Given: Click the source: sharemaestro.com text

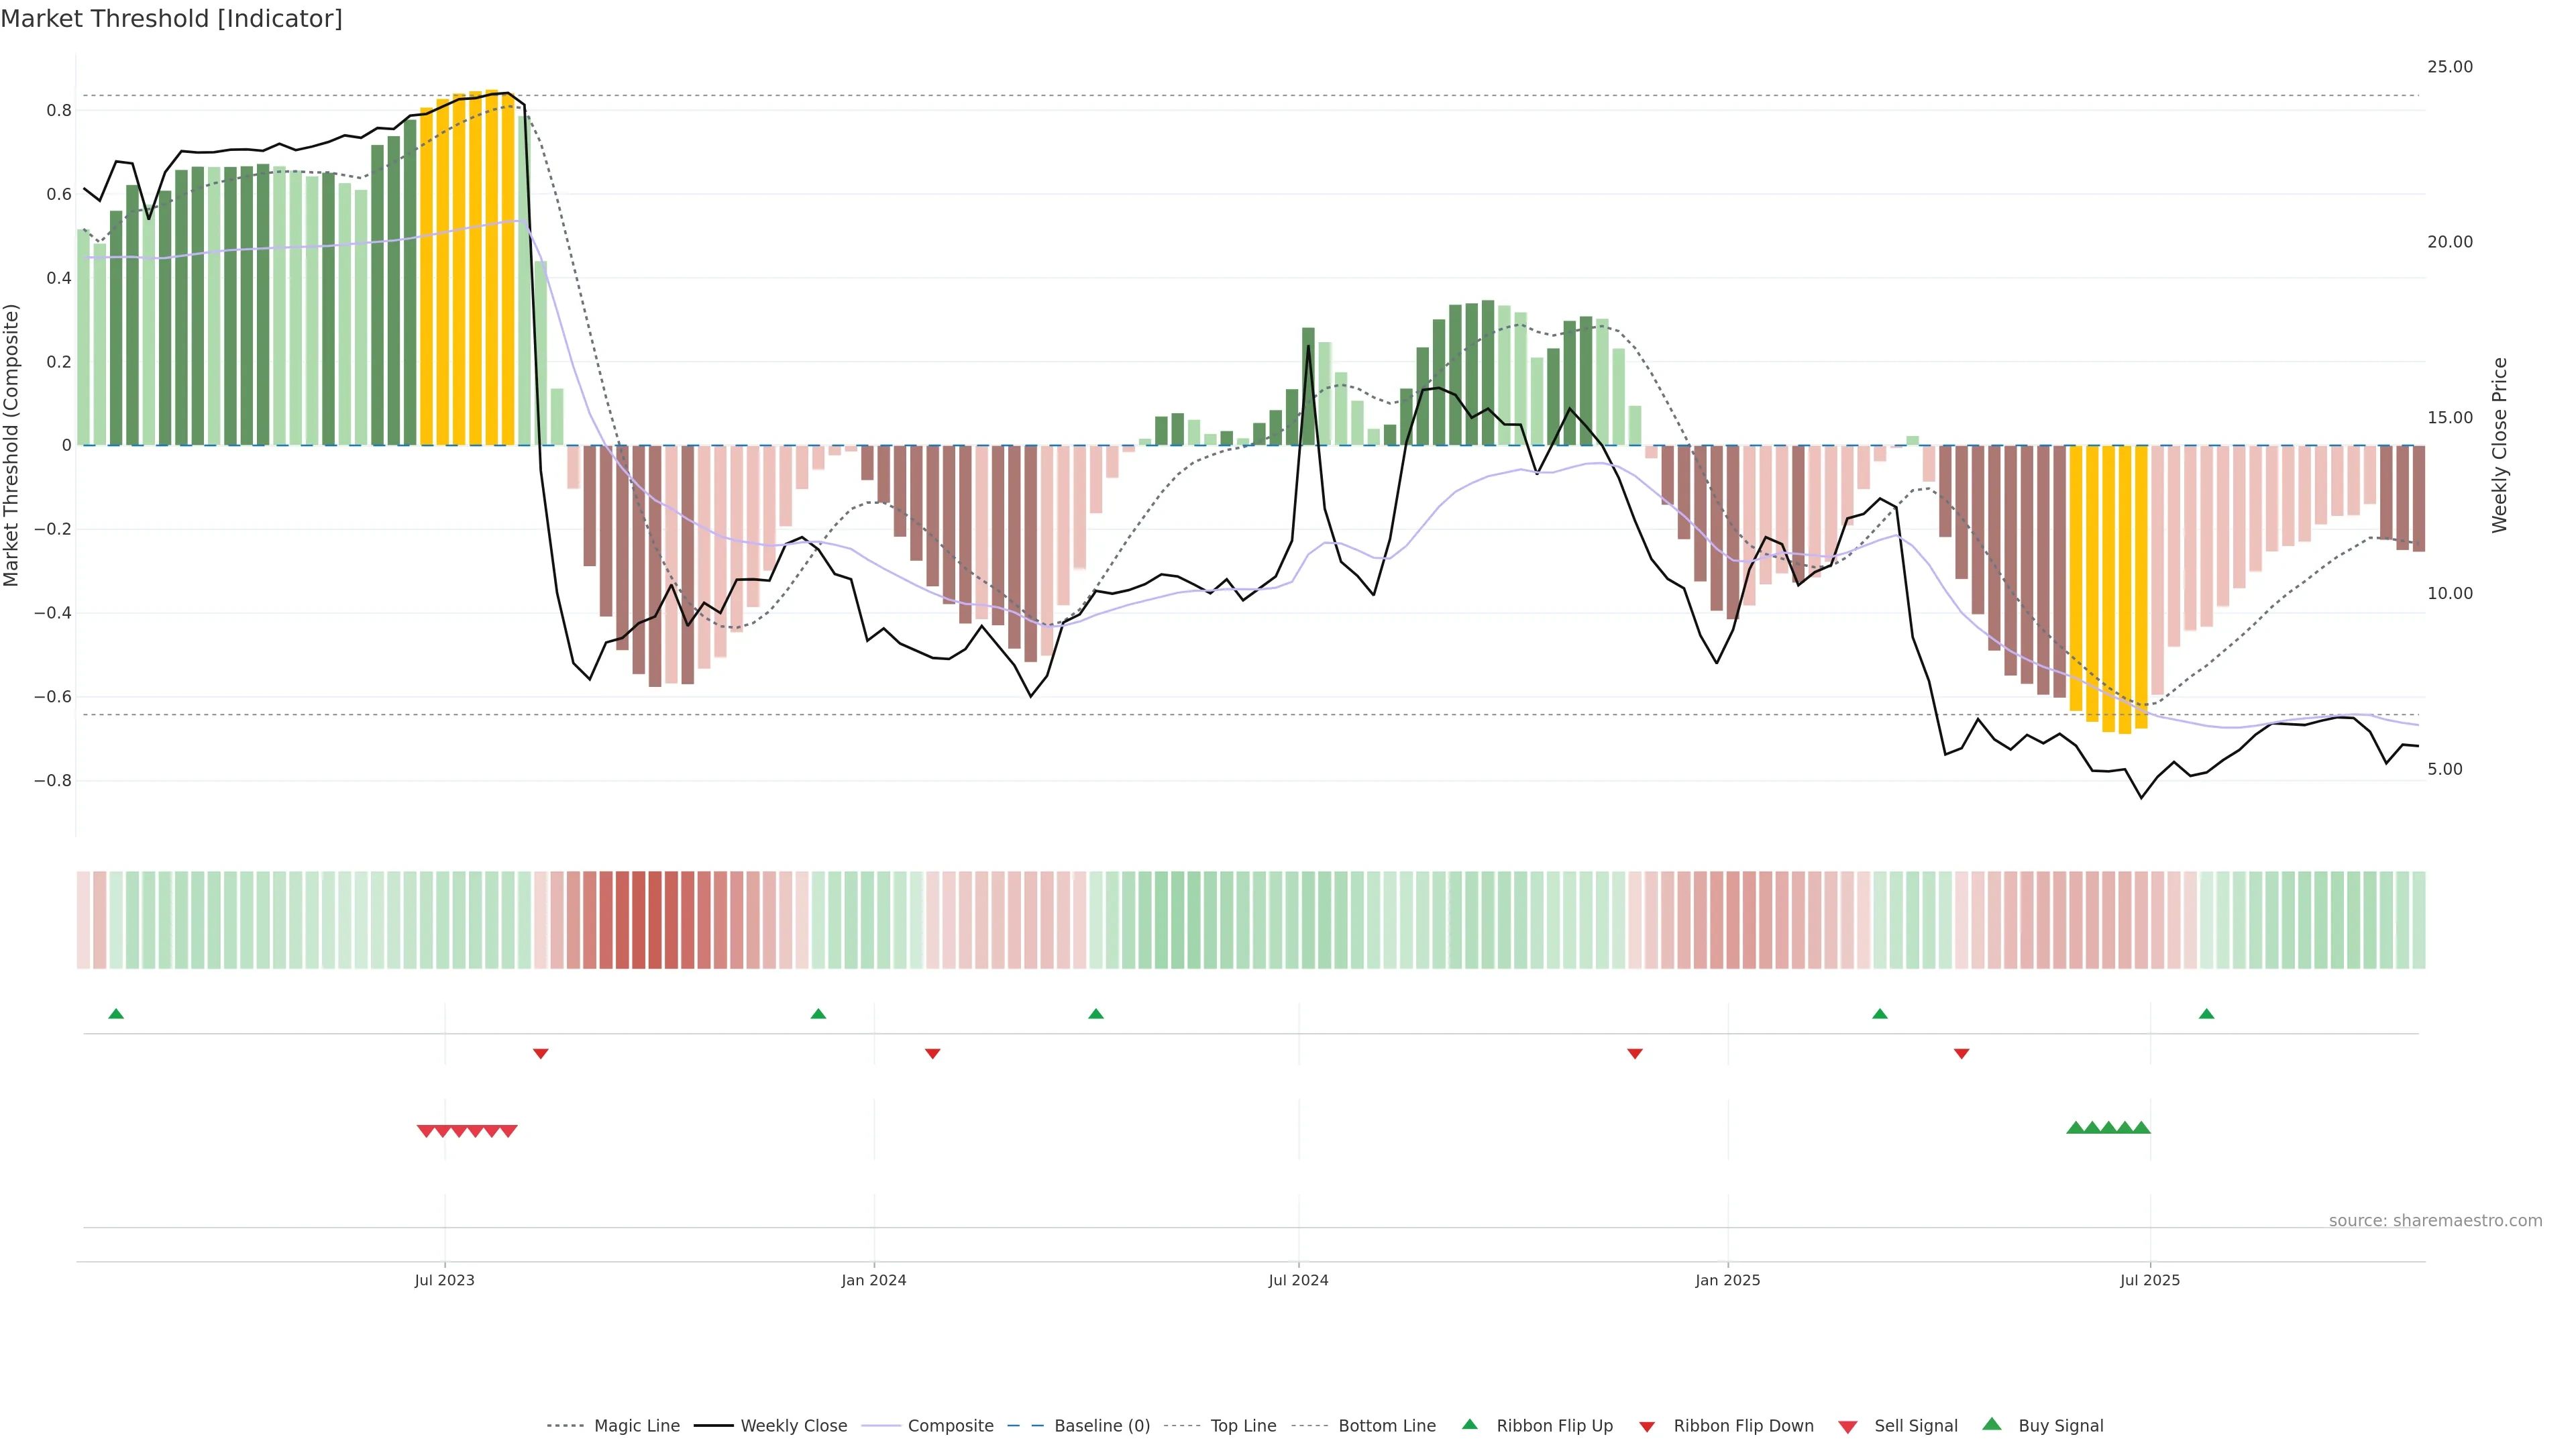Looking at the screenshot, I should pyautogui.click(x=2435, y=1220).
